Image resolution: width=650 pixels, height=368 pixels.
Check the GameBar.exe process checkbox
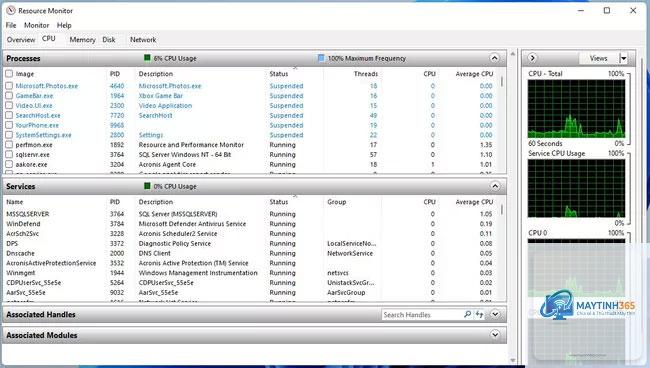(x=9, y=96)
